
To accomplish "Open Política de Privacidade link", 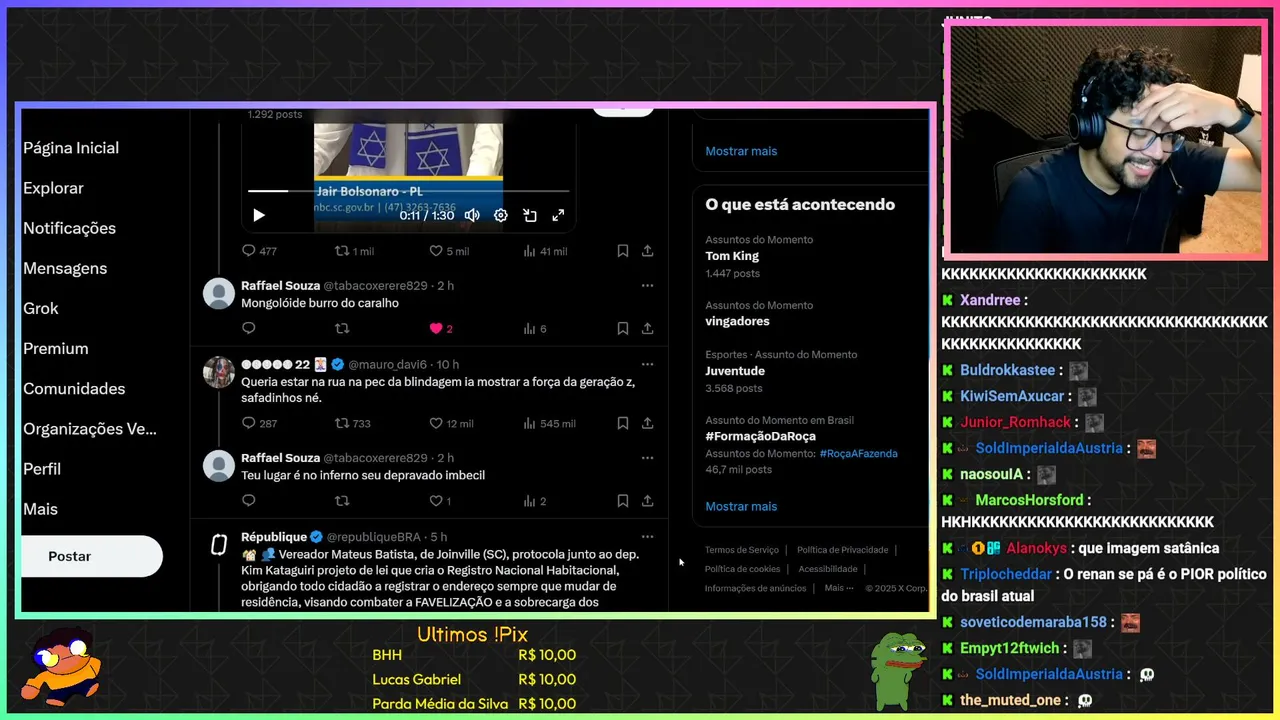I will (842, 550).
